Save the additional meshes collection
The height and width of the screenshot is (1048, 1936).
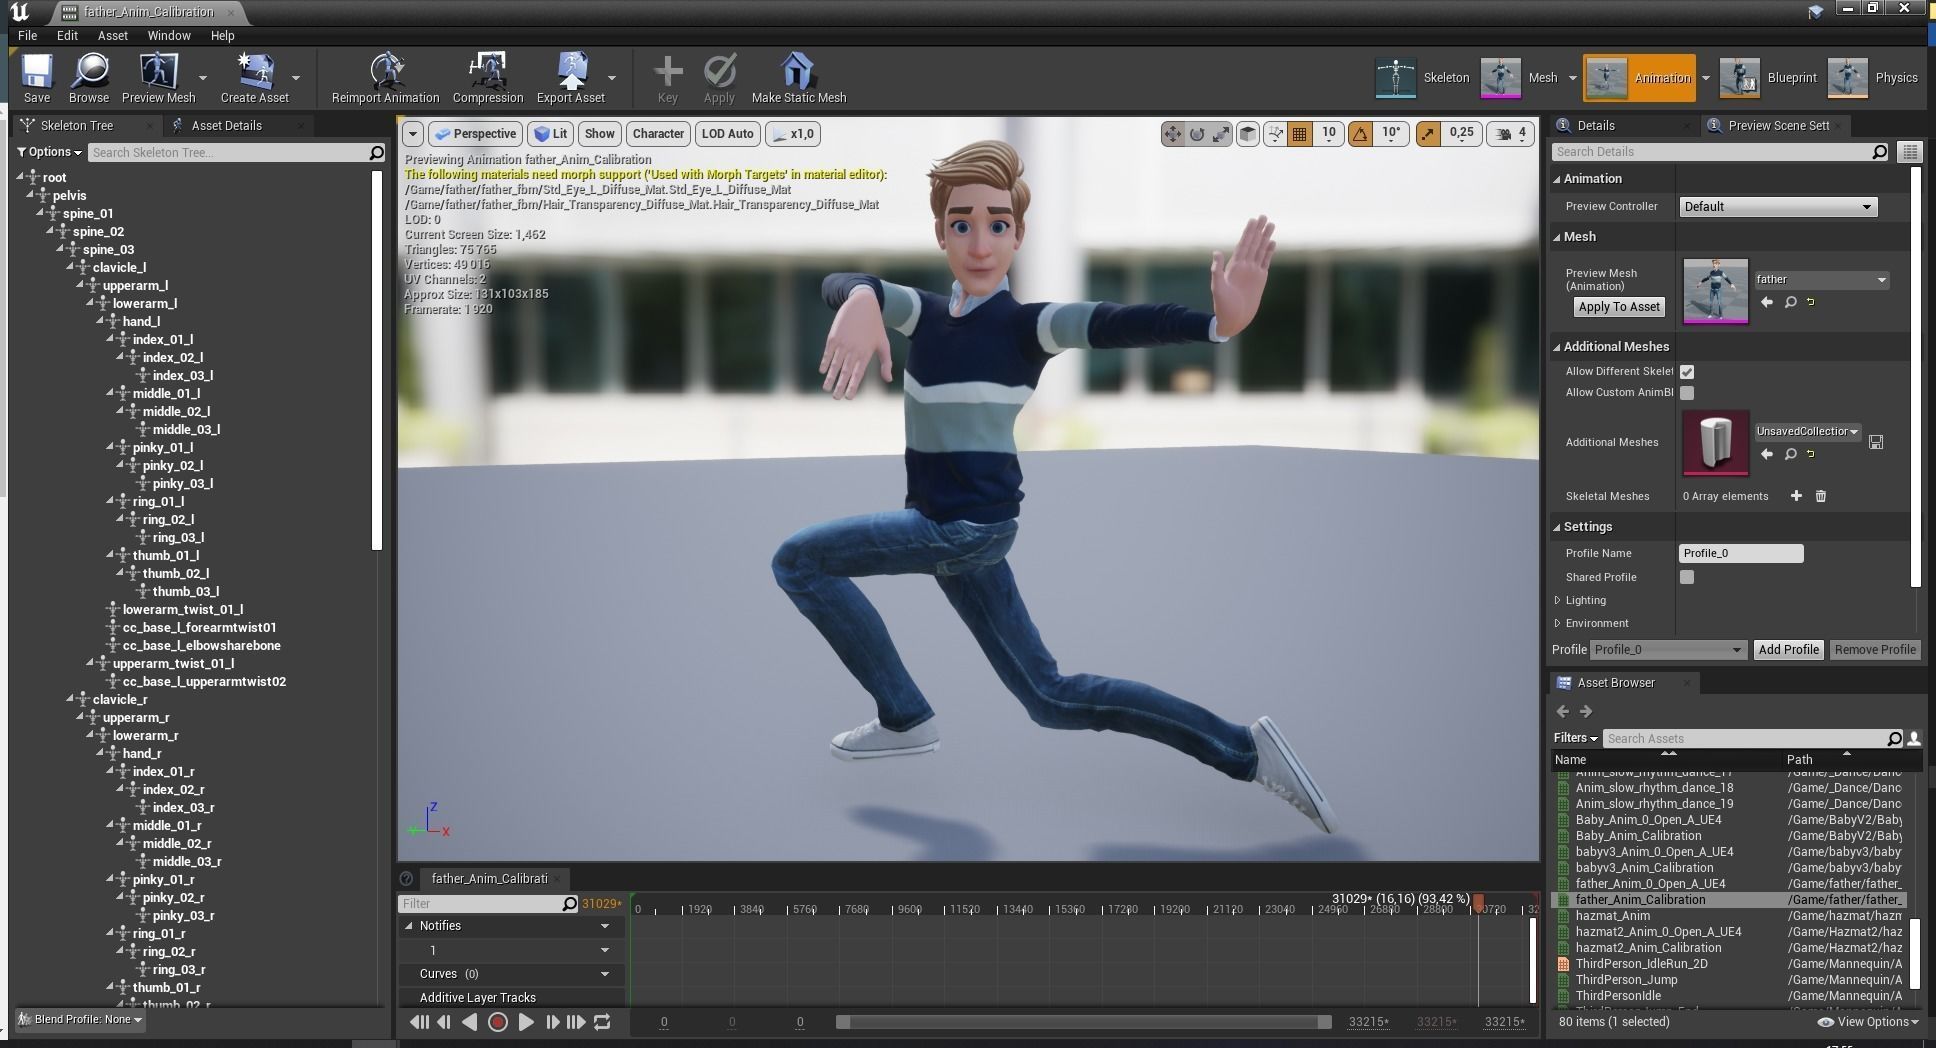(1876, 442)
